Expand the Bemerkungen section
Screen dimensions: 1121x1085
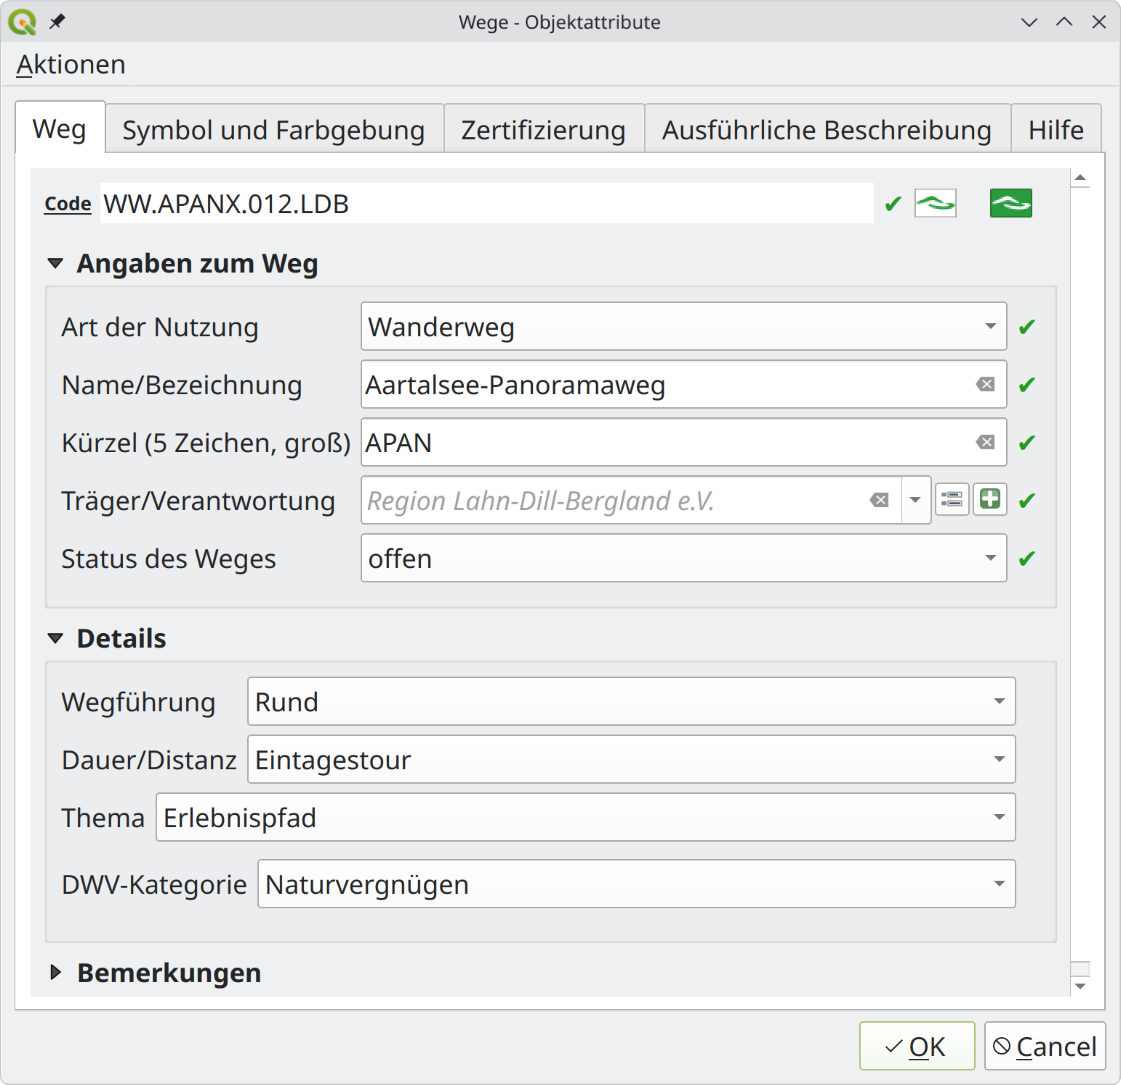pos(55,972)
